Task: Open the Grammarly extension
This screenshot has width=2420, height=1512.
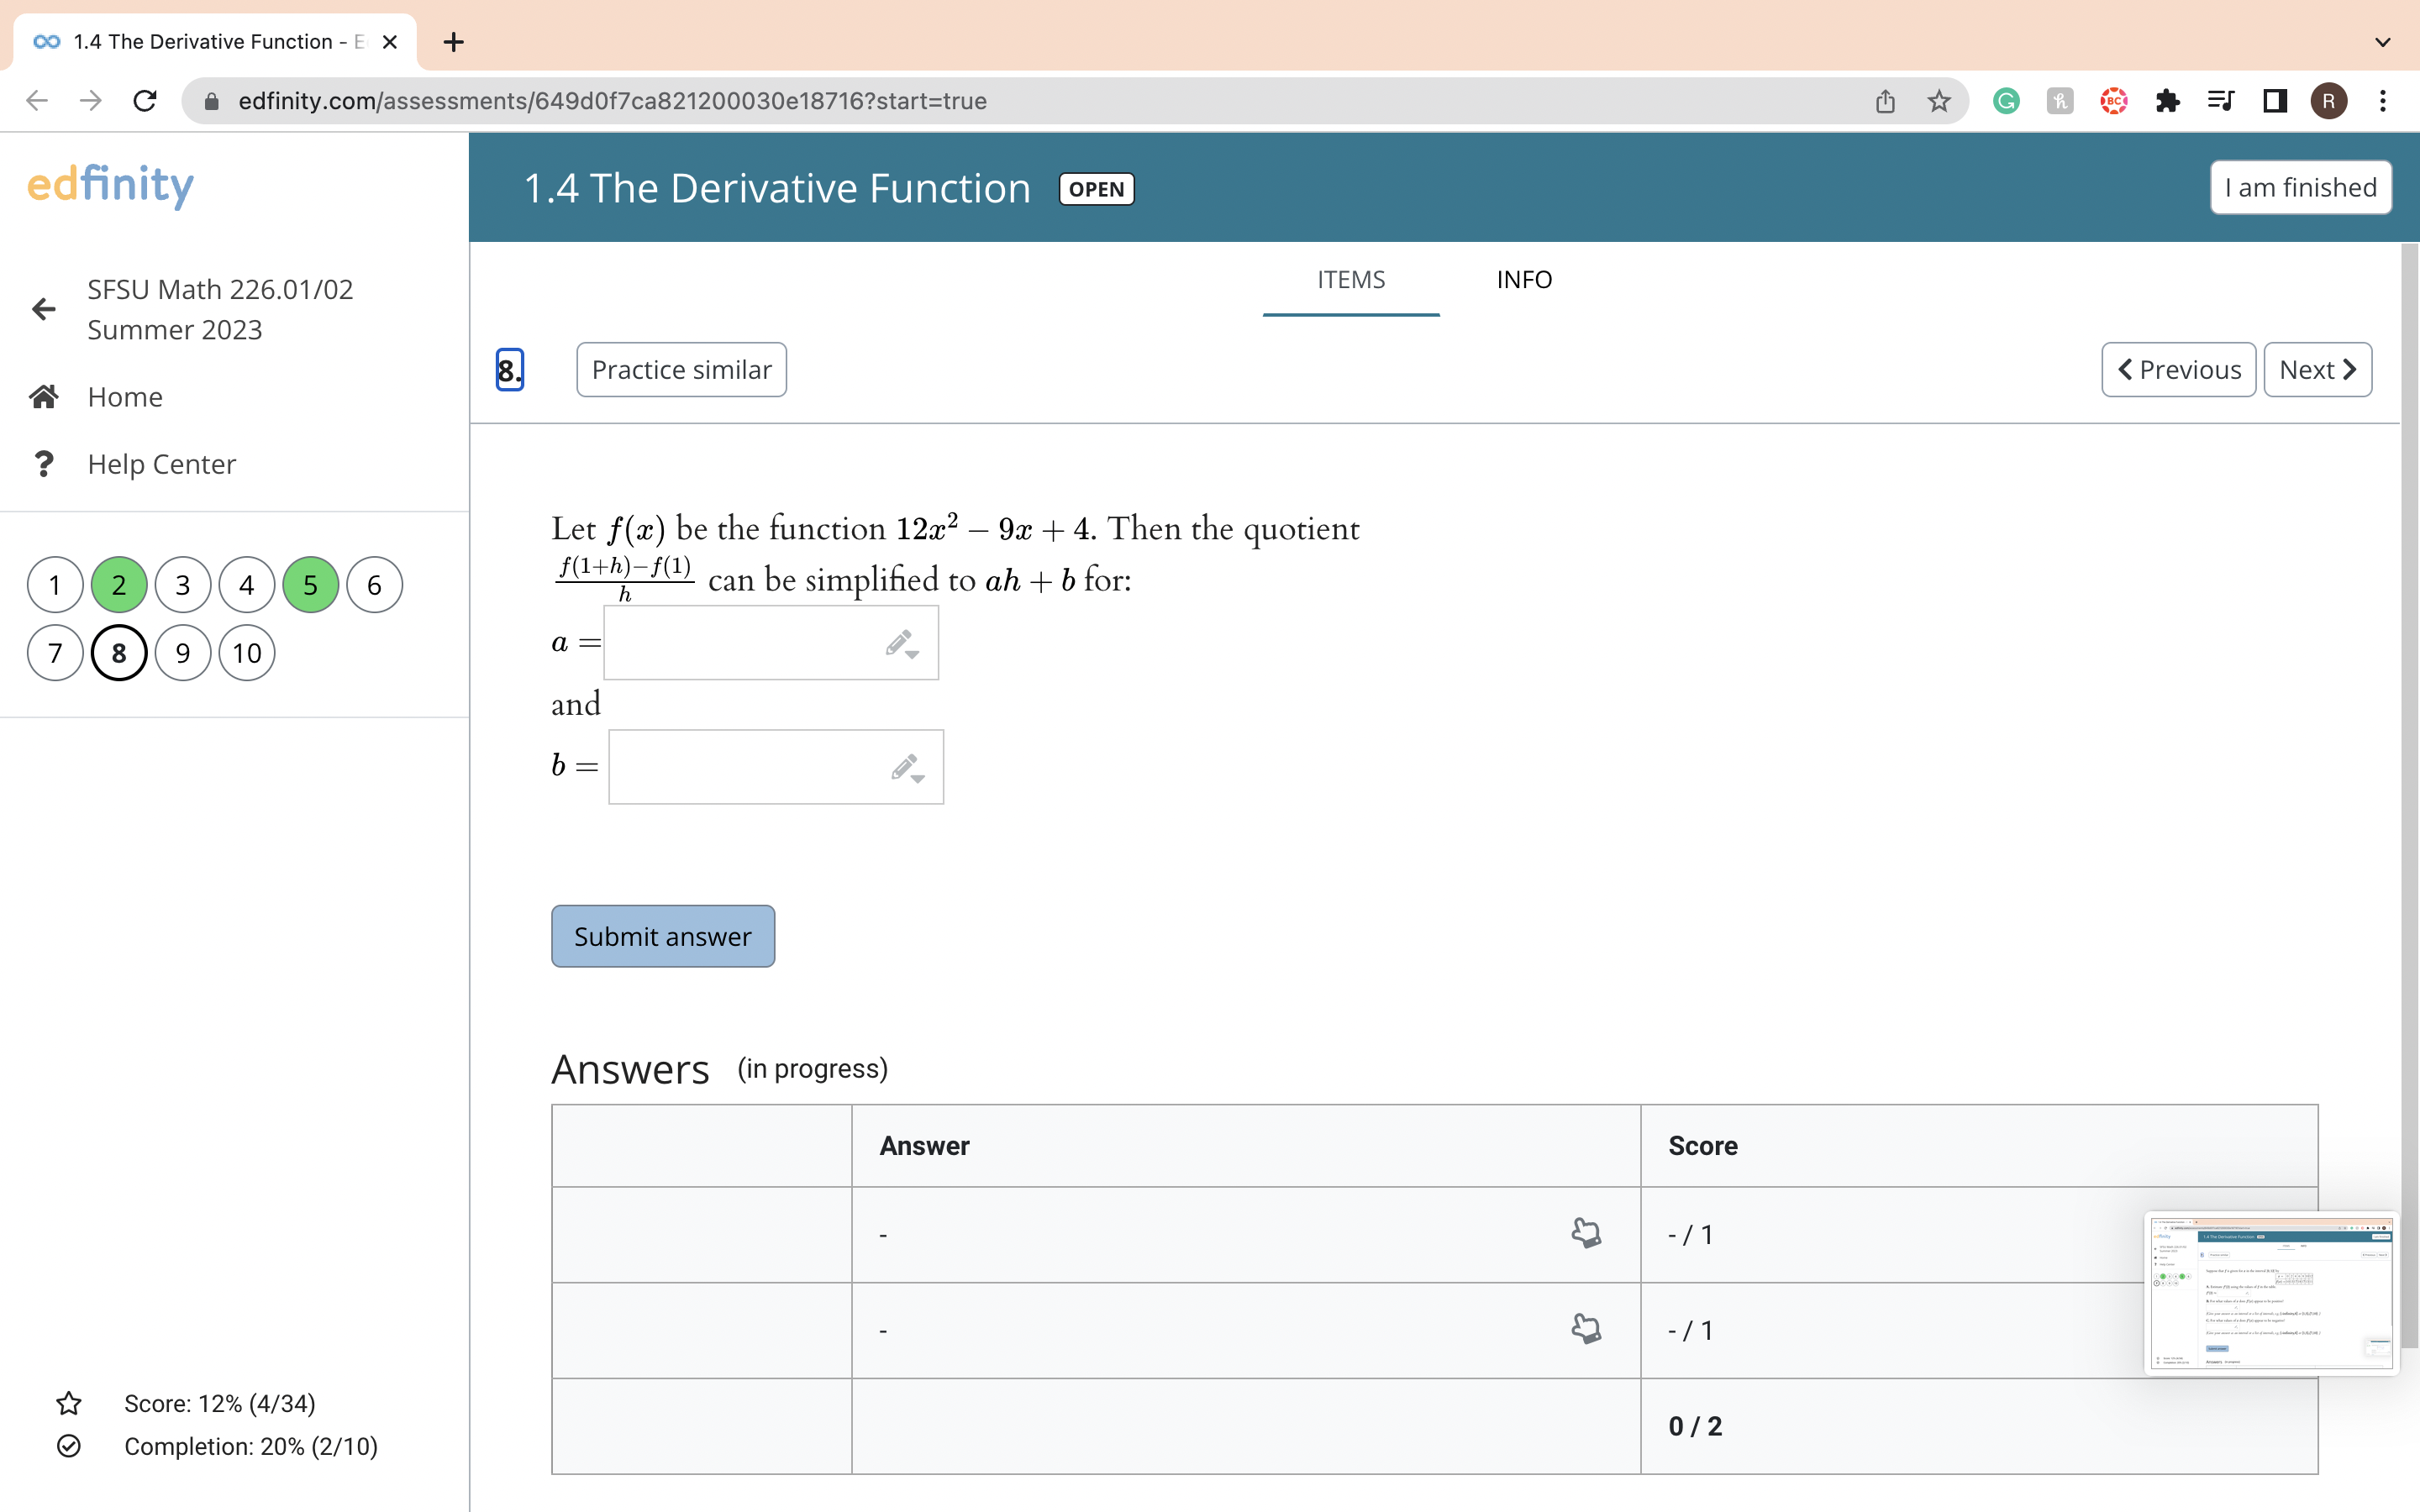Action: click(2004, 100)
